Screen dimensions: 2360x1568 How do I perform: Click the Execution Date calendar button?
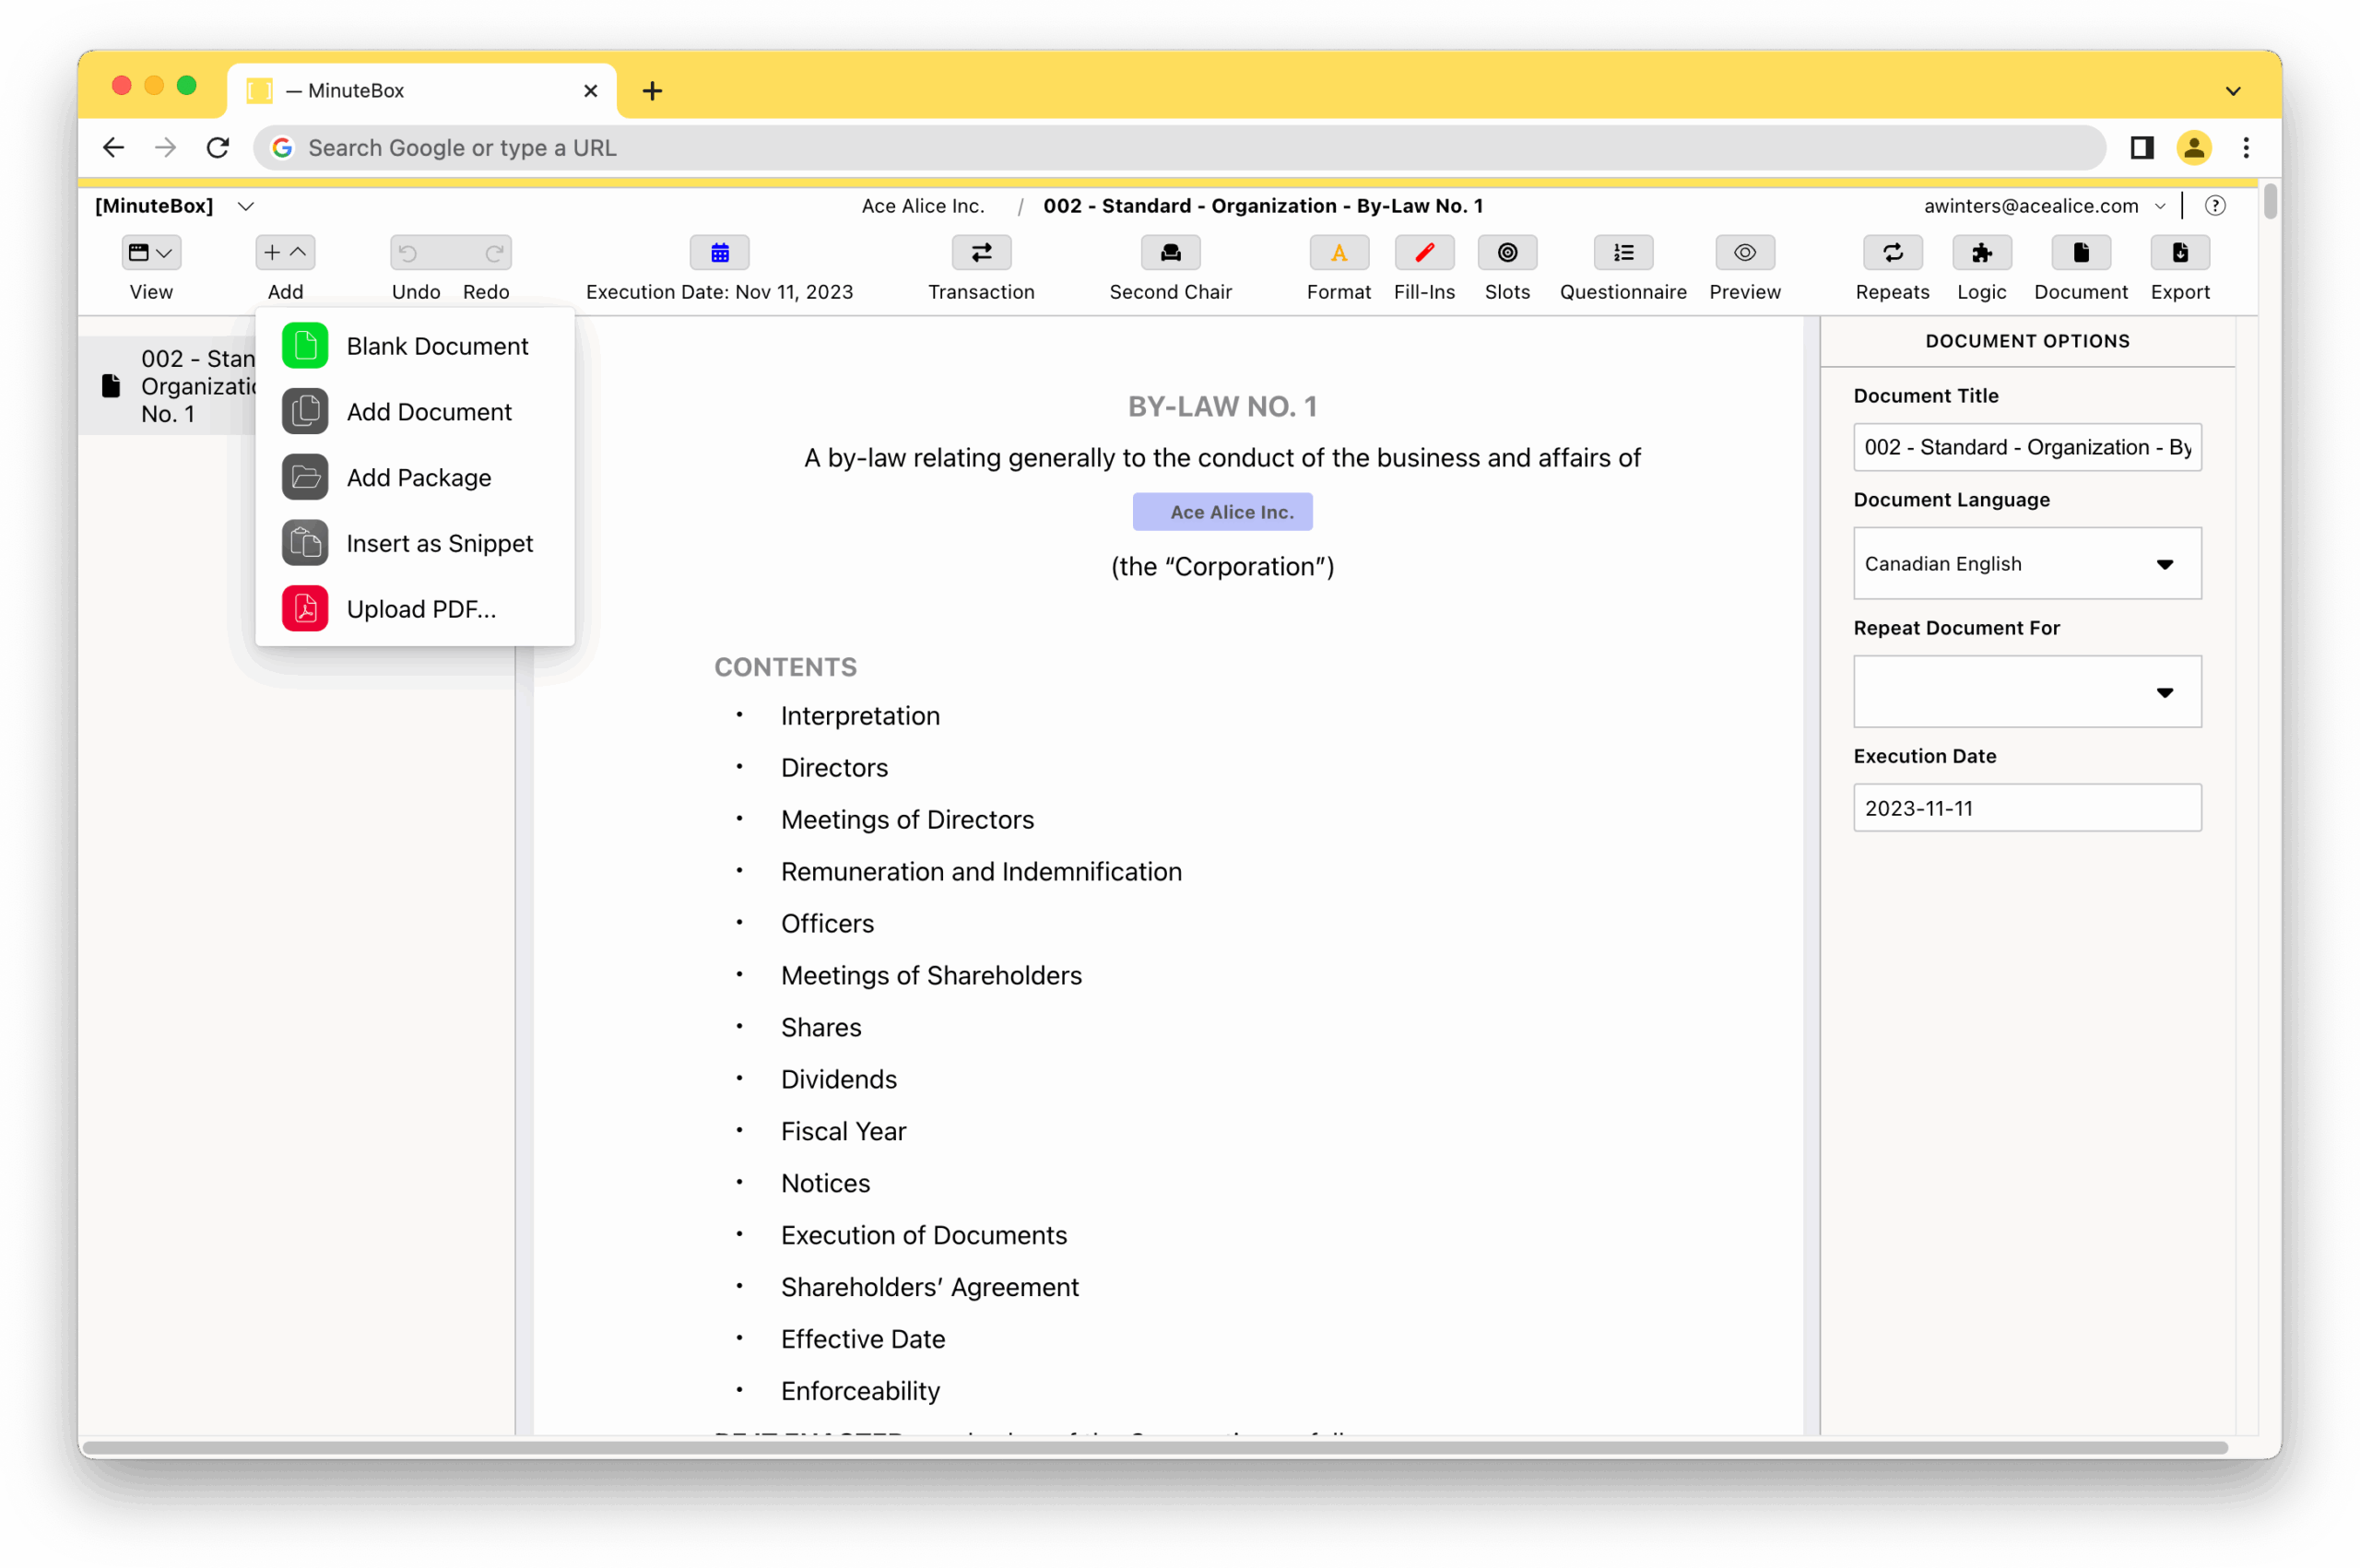pos(719,253)
